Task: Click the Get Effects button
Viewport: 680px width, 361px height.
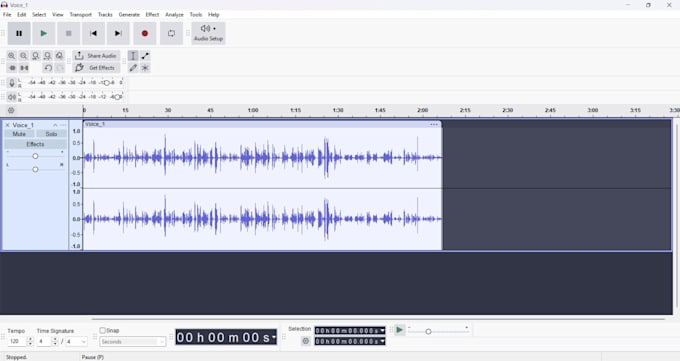Action: pyautogui.click(x=96, y=68)
